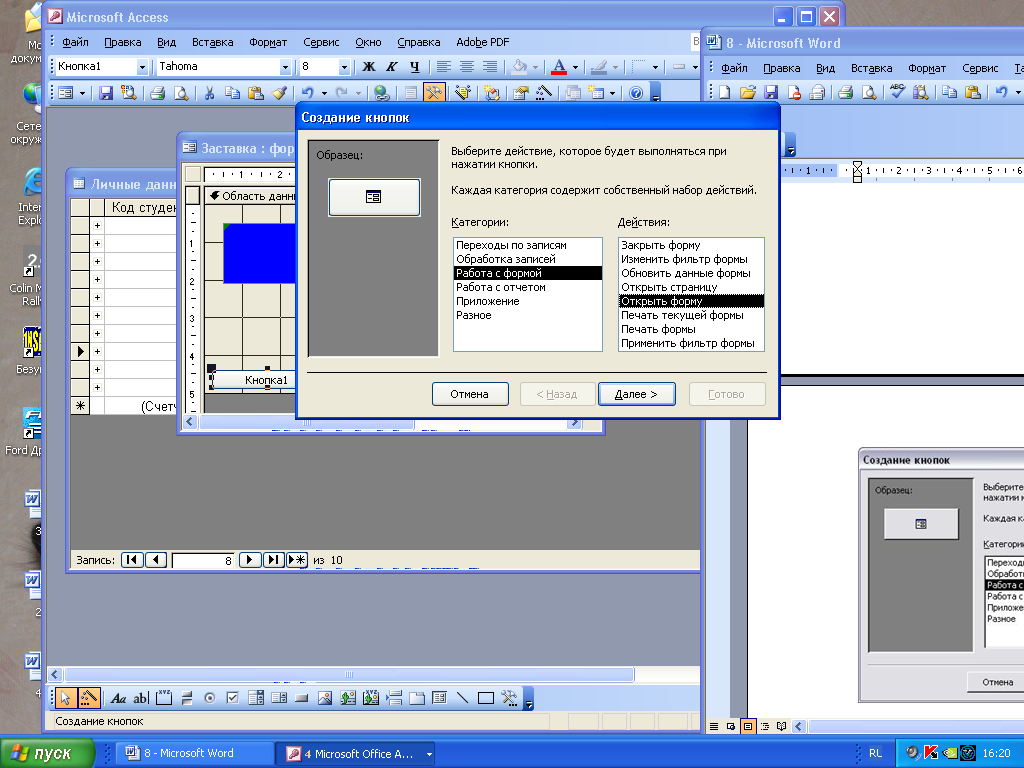The height and width of the screenshot is (768, 1024).
Task: Go to next record in navigation bar
Action: pos(249,560)
